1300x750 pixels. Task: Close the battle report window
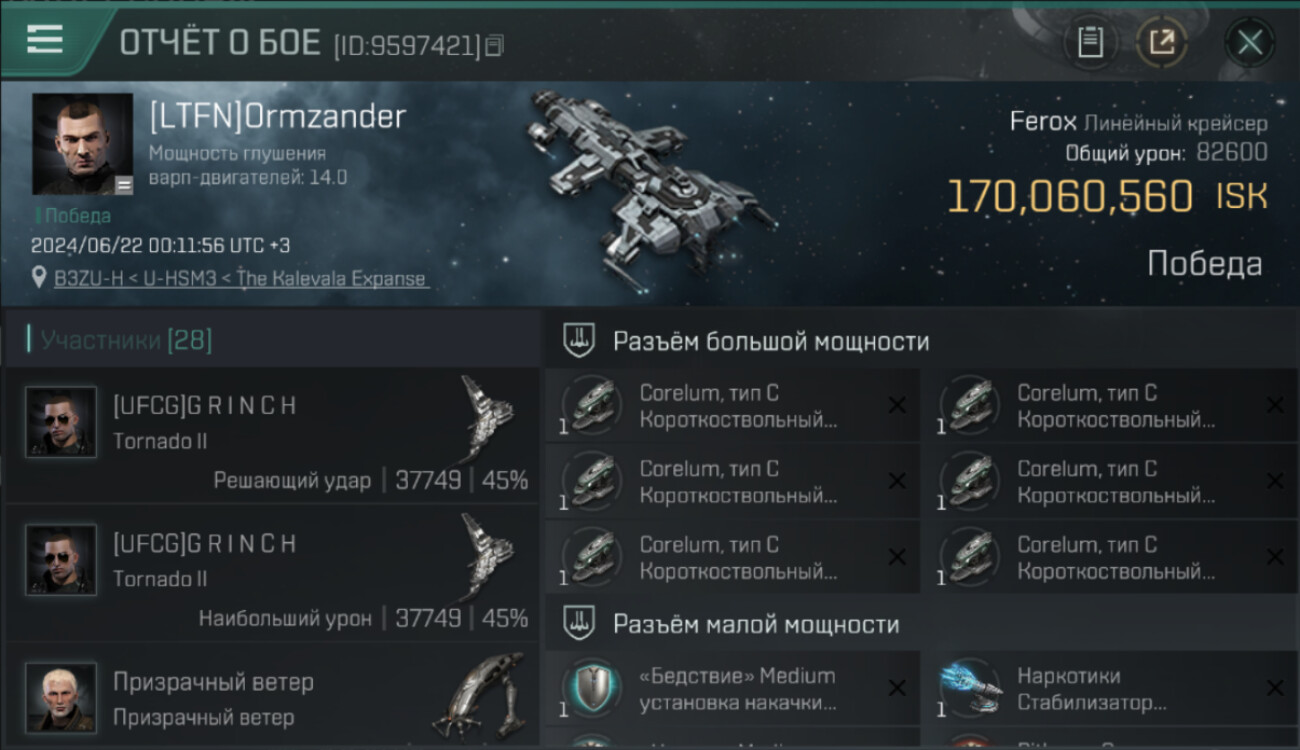1249,42
